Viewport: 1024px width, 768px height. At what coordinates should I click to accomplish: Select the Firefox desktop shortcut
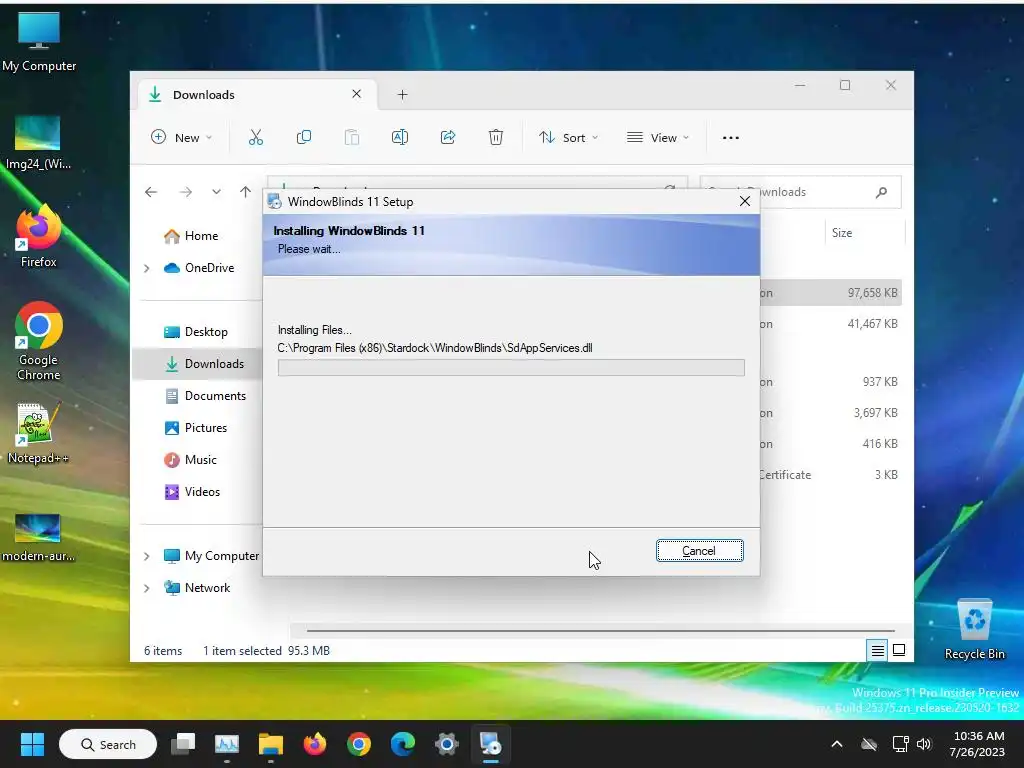39,236
